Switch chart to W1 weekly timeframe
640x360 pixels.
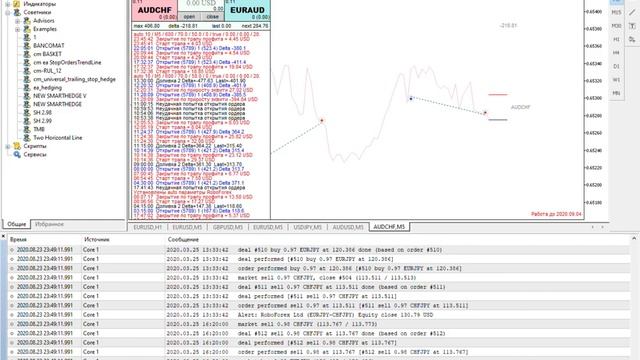click(616, 80)
